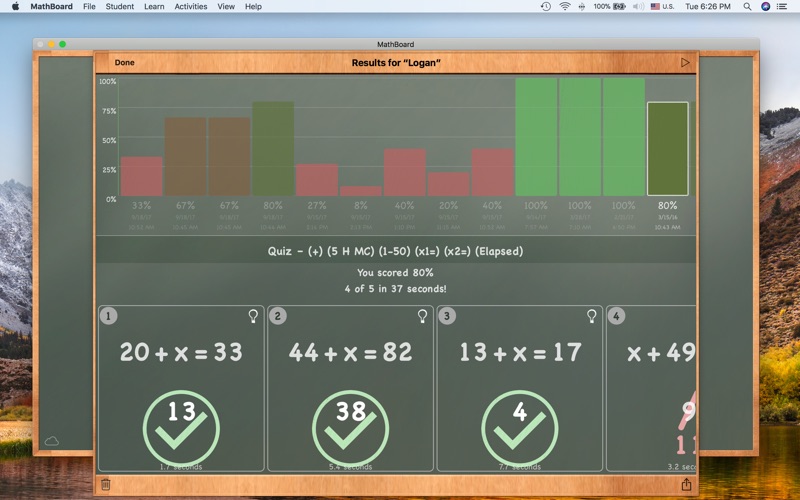This screenshot has width=800, height=500.
Task: Show hint lightbulb for 20 + x = 33
Action: 253,316
